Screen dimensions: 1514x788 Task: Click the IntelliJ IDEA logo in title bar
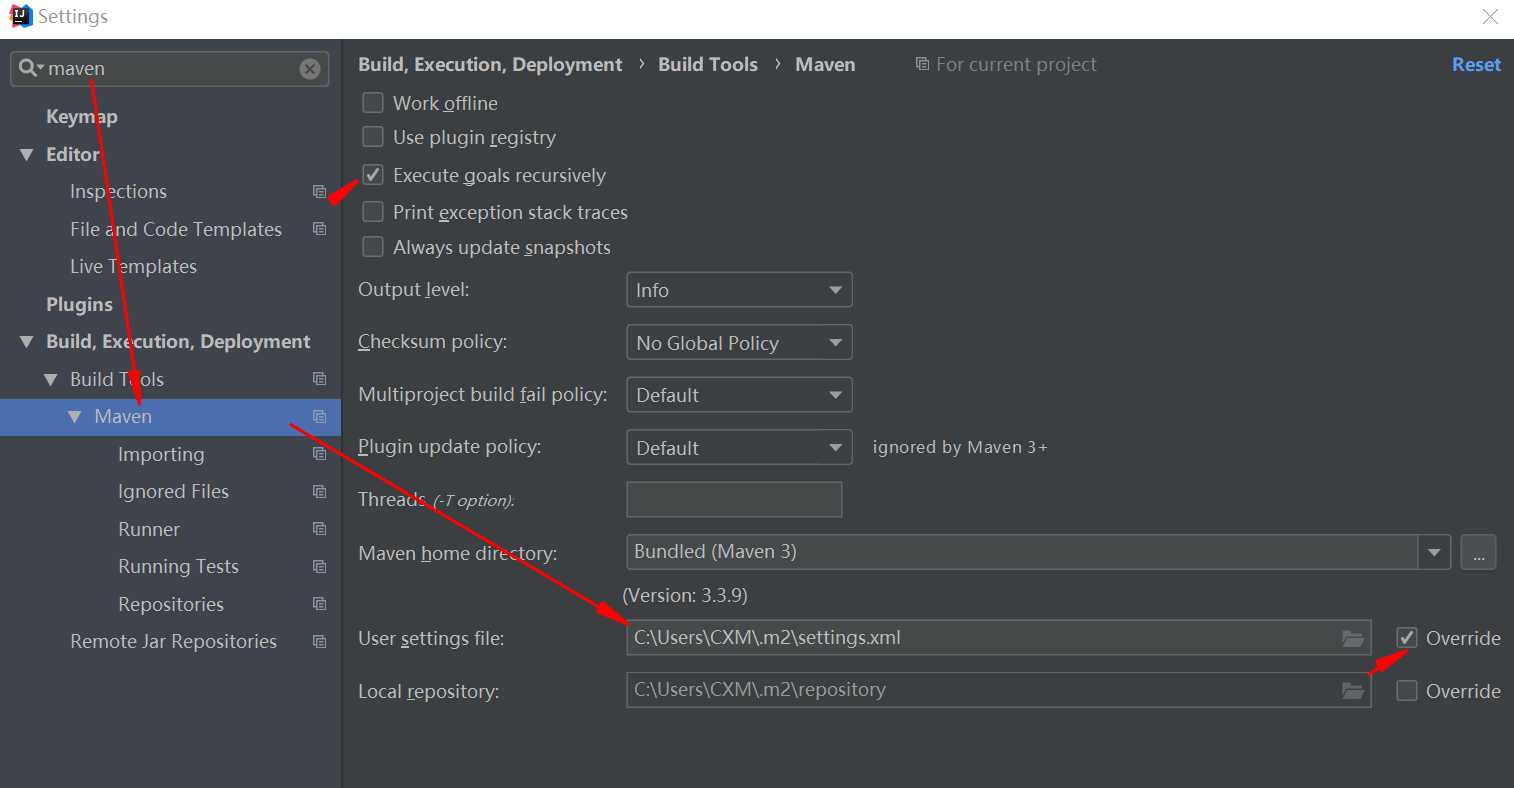point(20,16)
